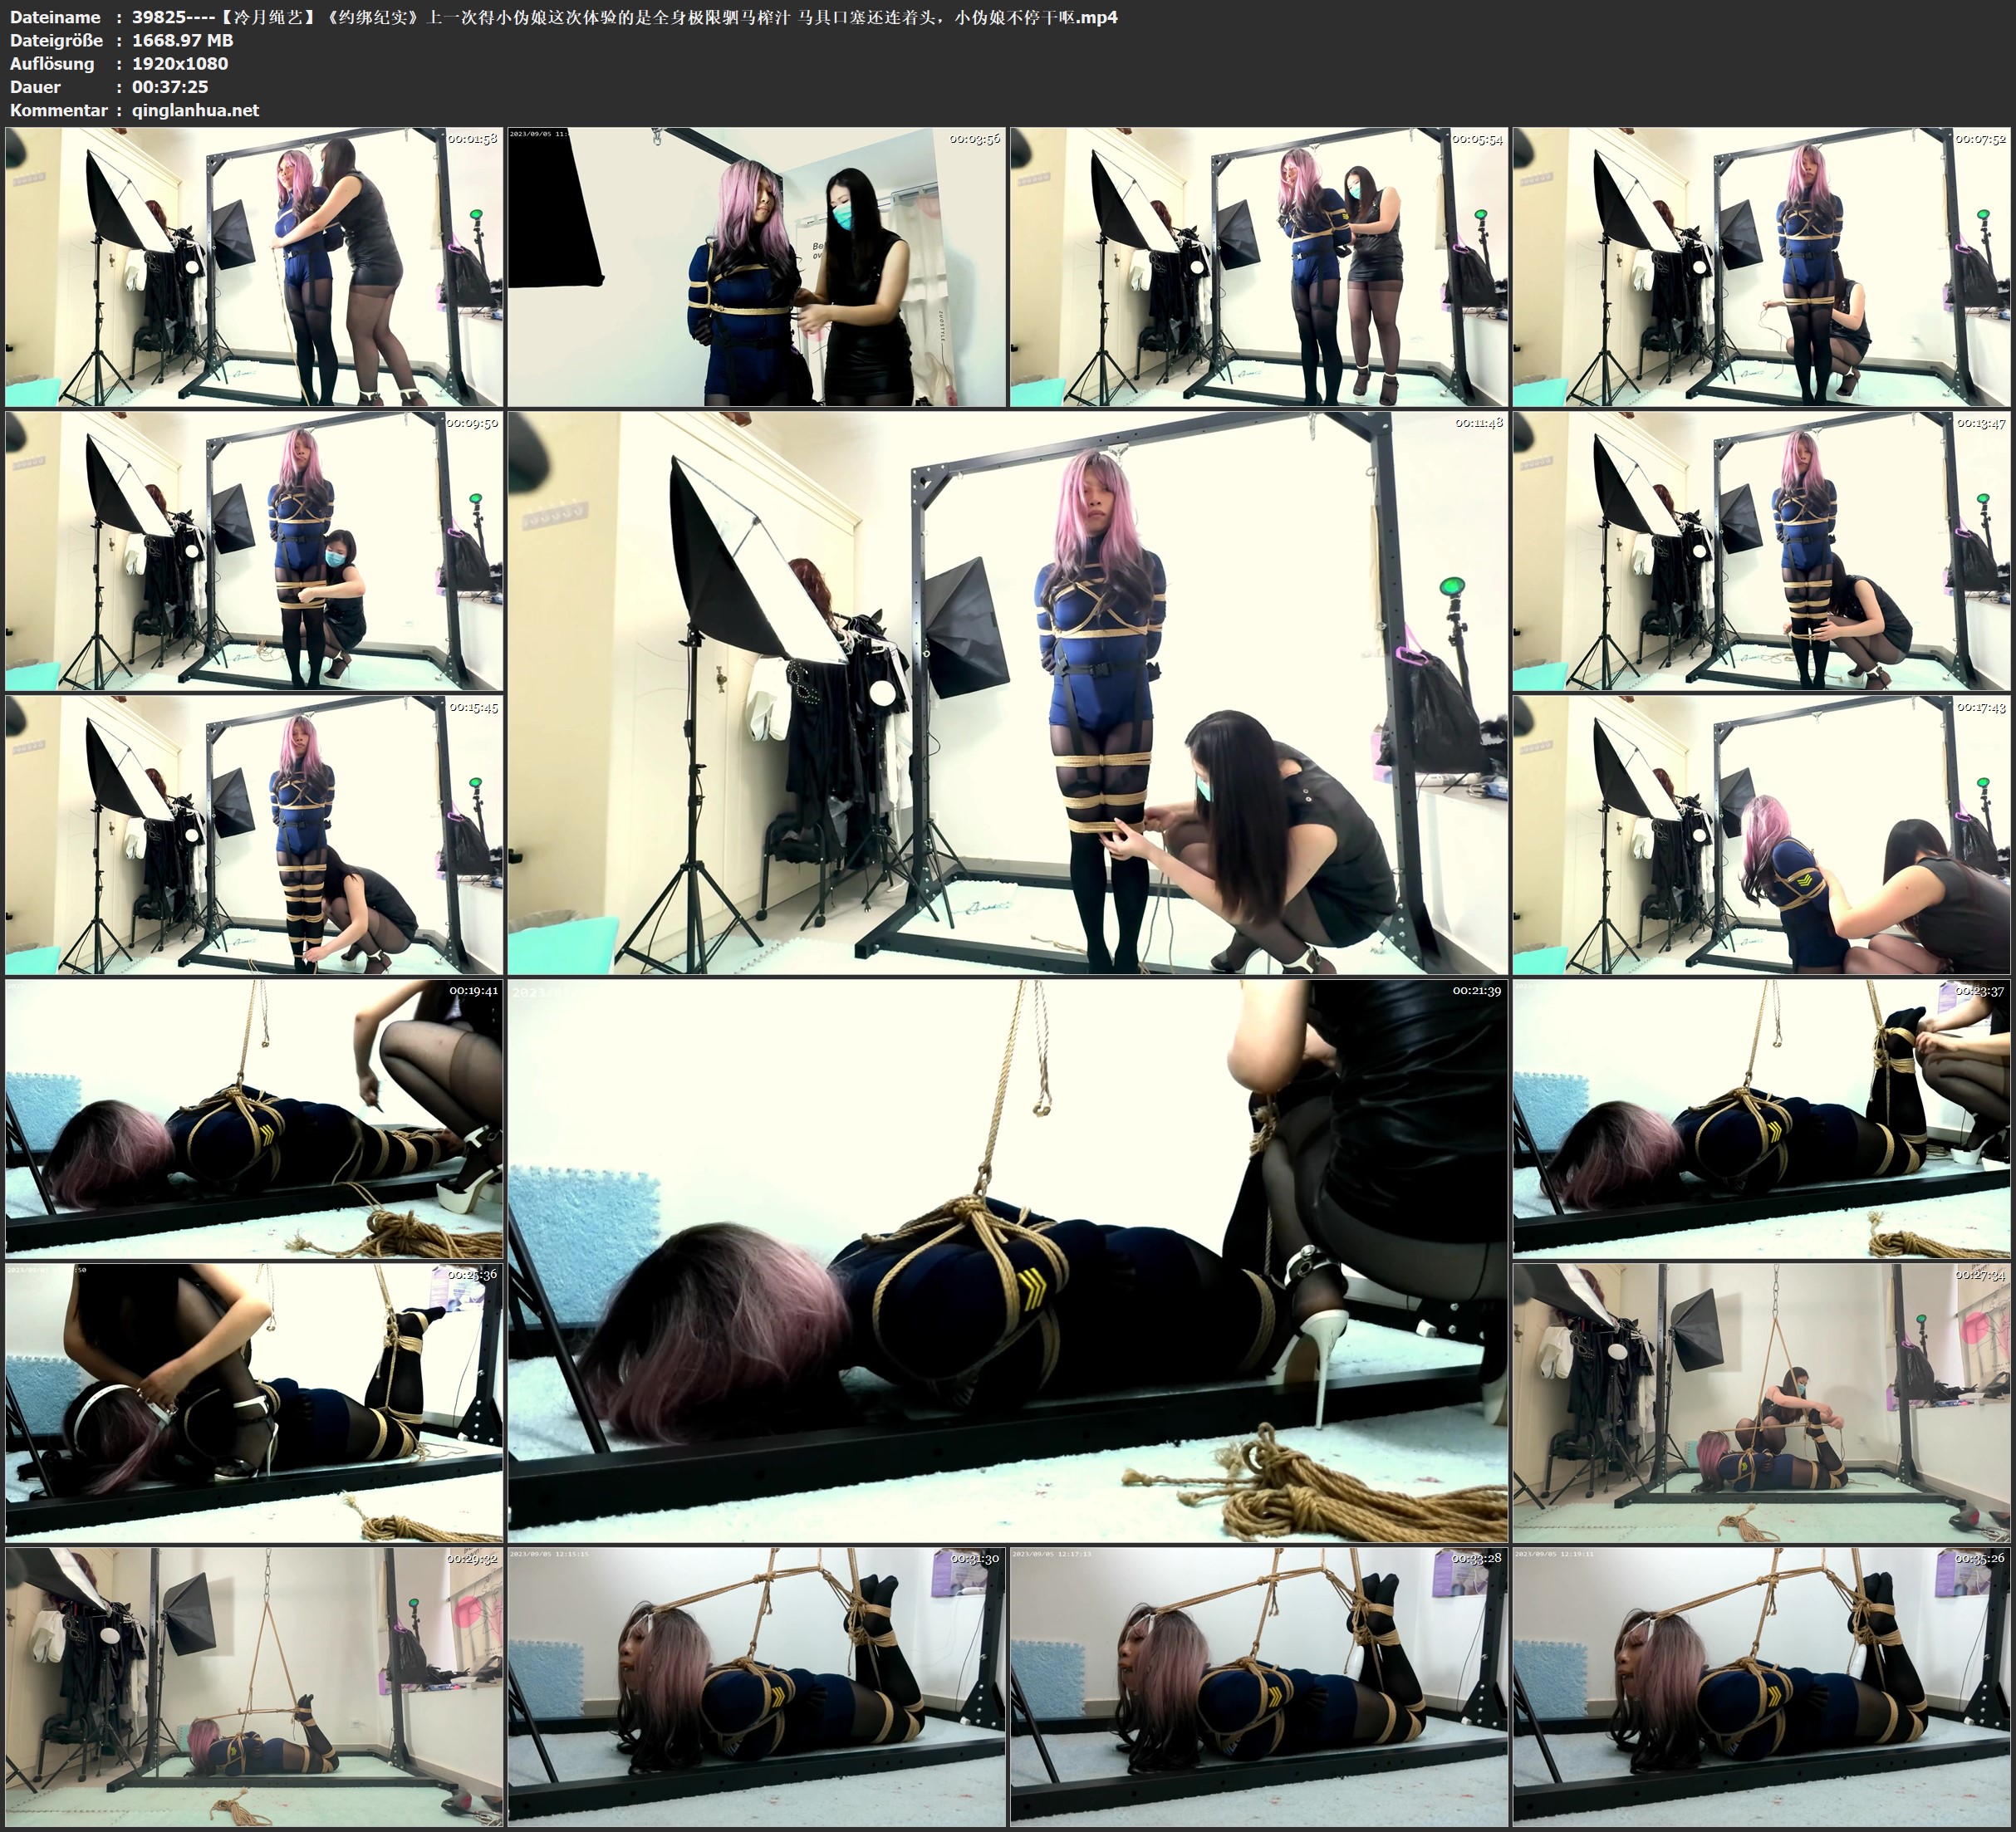The width and height of the screenshot is (2016, 1832).
Task: Click the thumbnail marked 00:13:47
Action: tap(1761, 550)
